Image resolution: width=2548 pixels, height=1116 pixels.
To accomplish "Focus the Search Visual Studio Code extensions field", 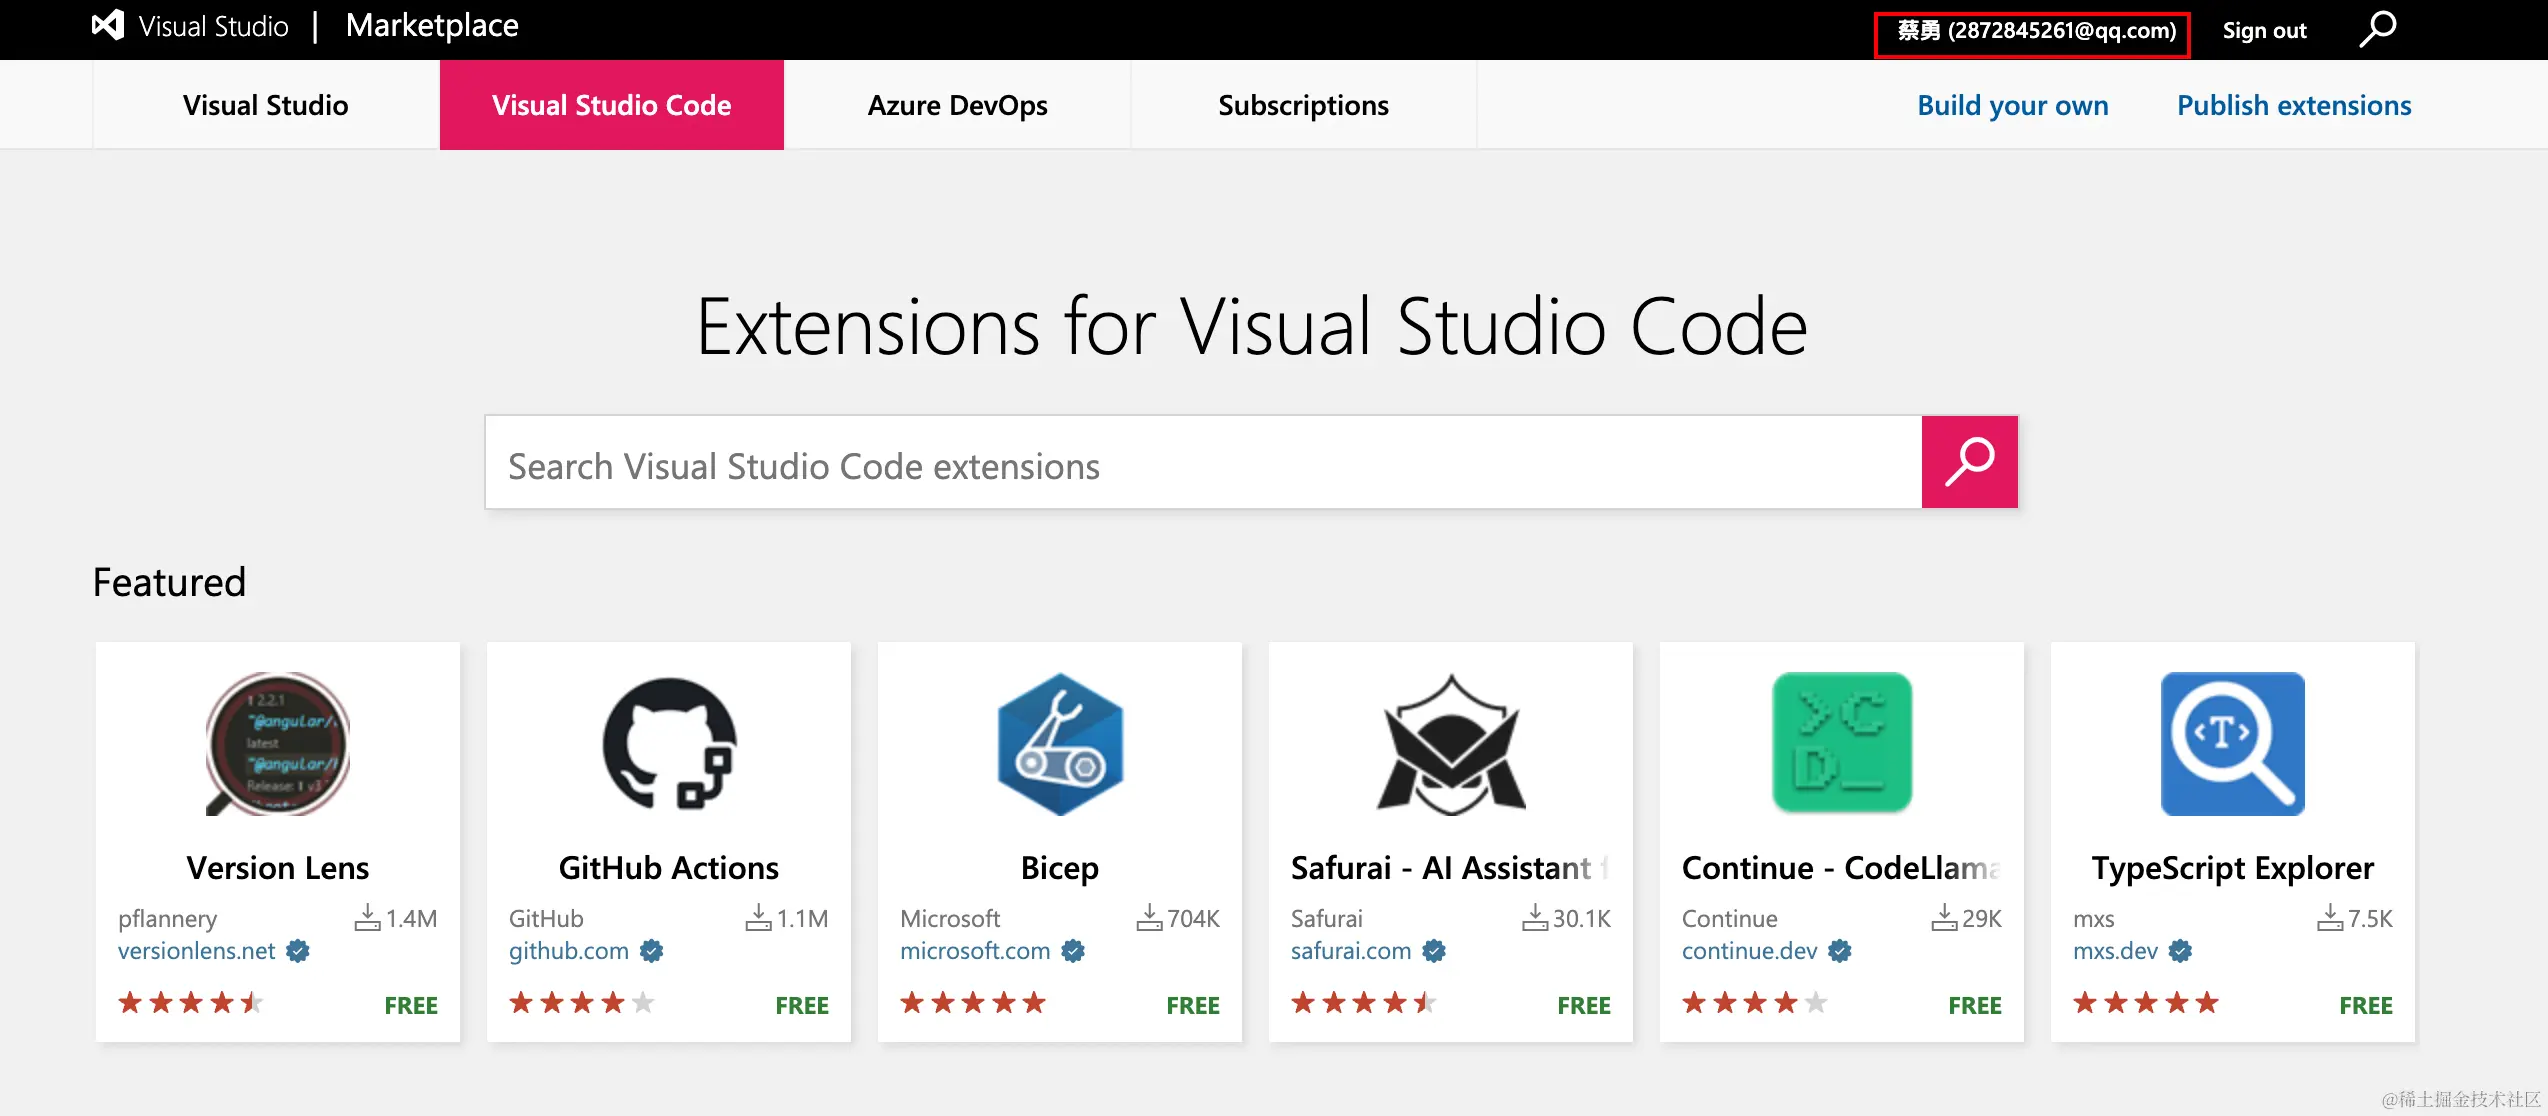I will click(x=1203, y=462).
